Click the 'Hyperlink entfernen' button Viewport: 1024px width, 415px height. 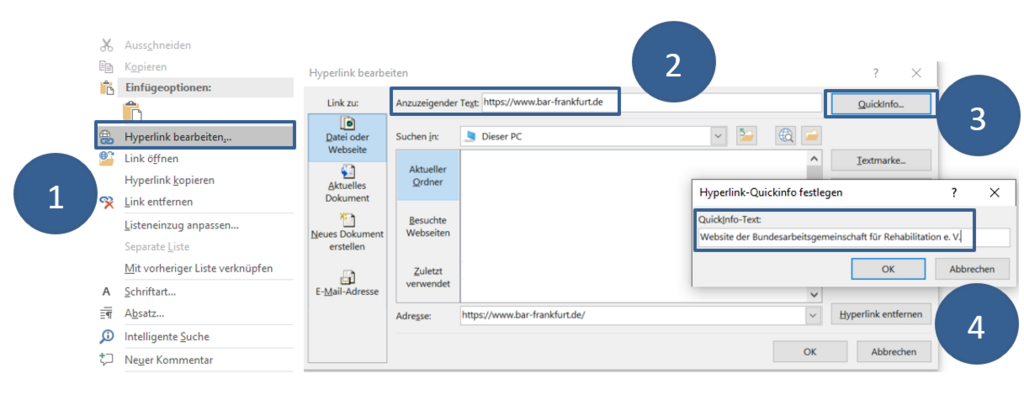point(881,315)
